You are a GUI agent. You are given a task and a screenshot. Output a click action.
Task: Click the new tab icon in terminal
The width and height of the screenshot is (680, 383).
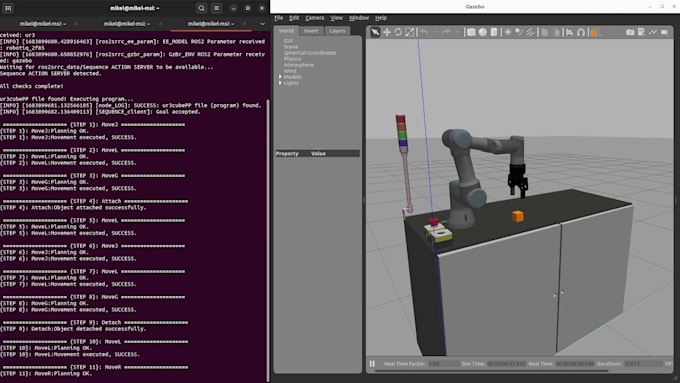pyautogui.click(x=8, y=8)
